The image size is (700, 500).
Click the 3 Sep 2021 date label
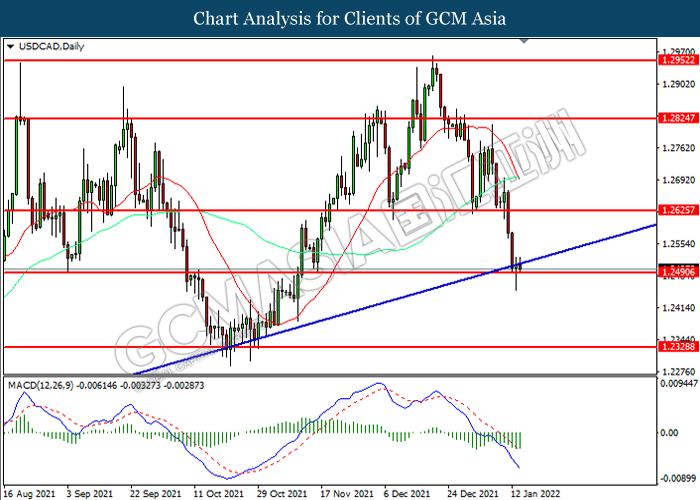90,494
